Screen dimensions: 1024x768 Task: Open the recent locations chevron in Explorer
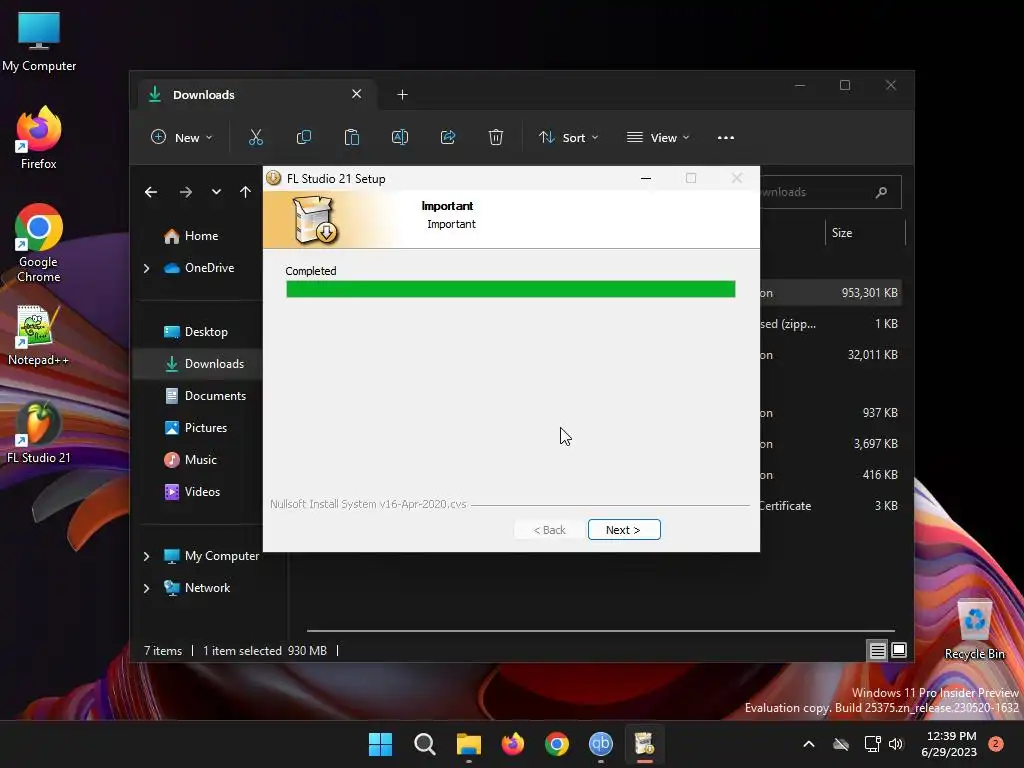[x=216, y=192]
